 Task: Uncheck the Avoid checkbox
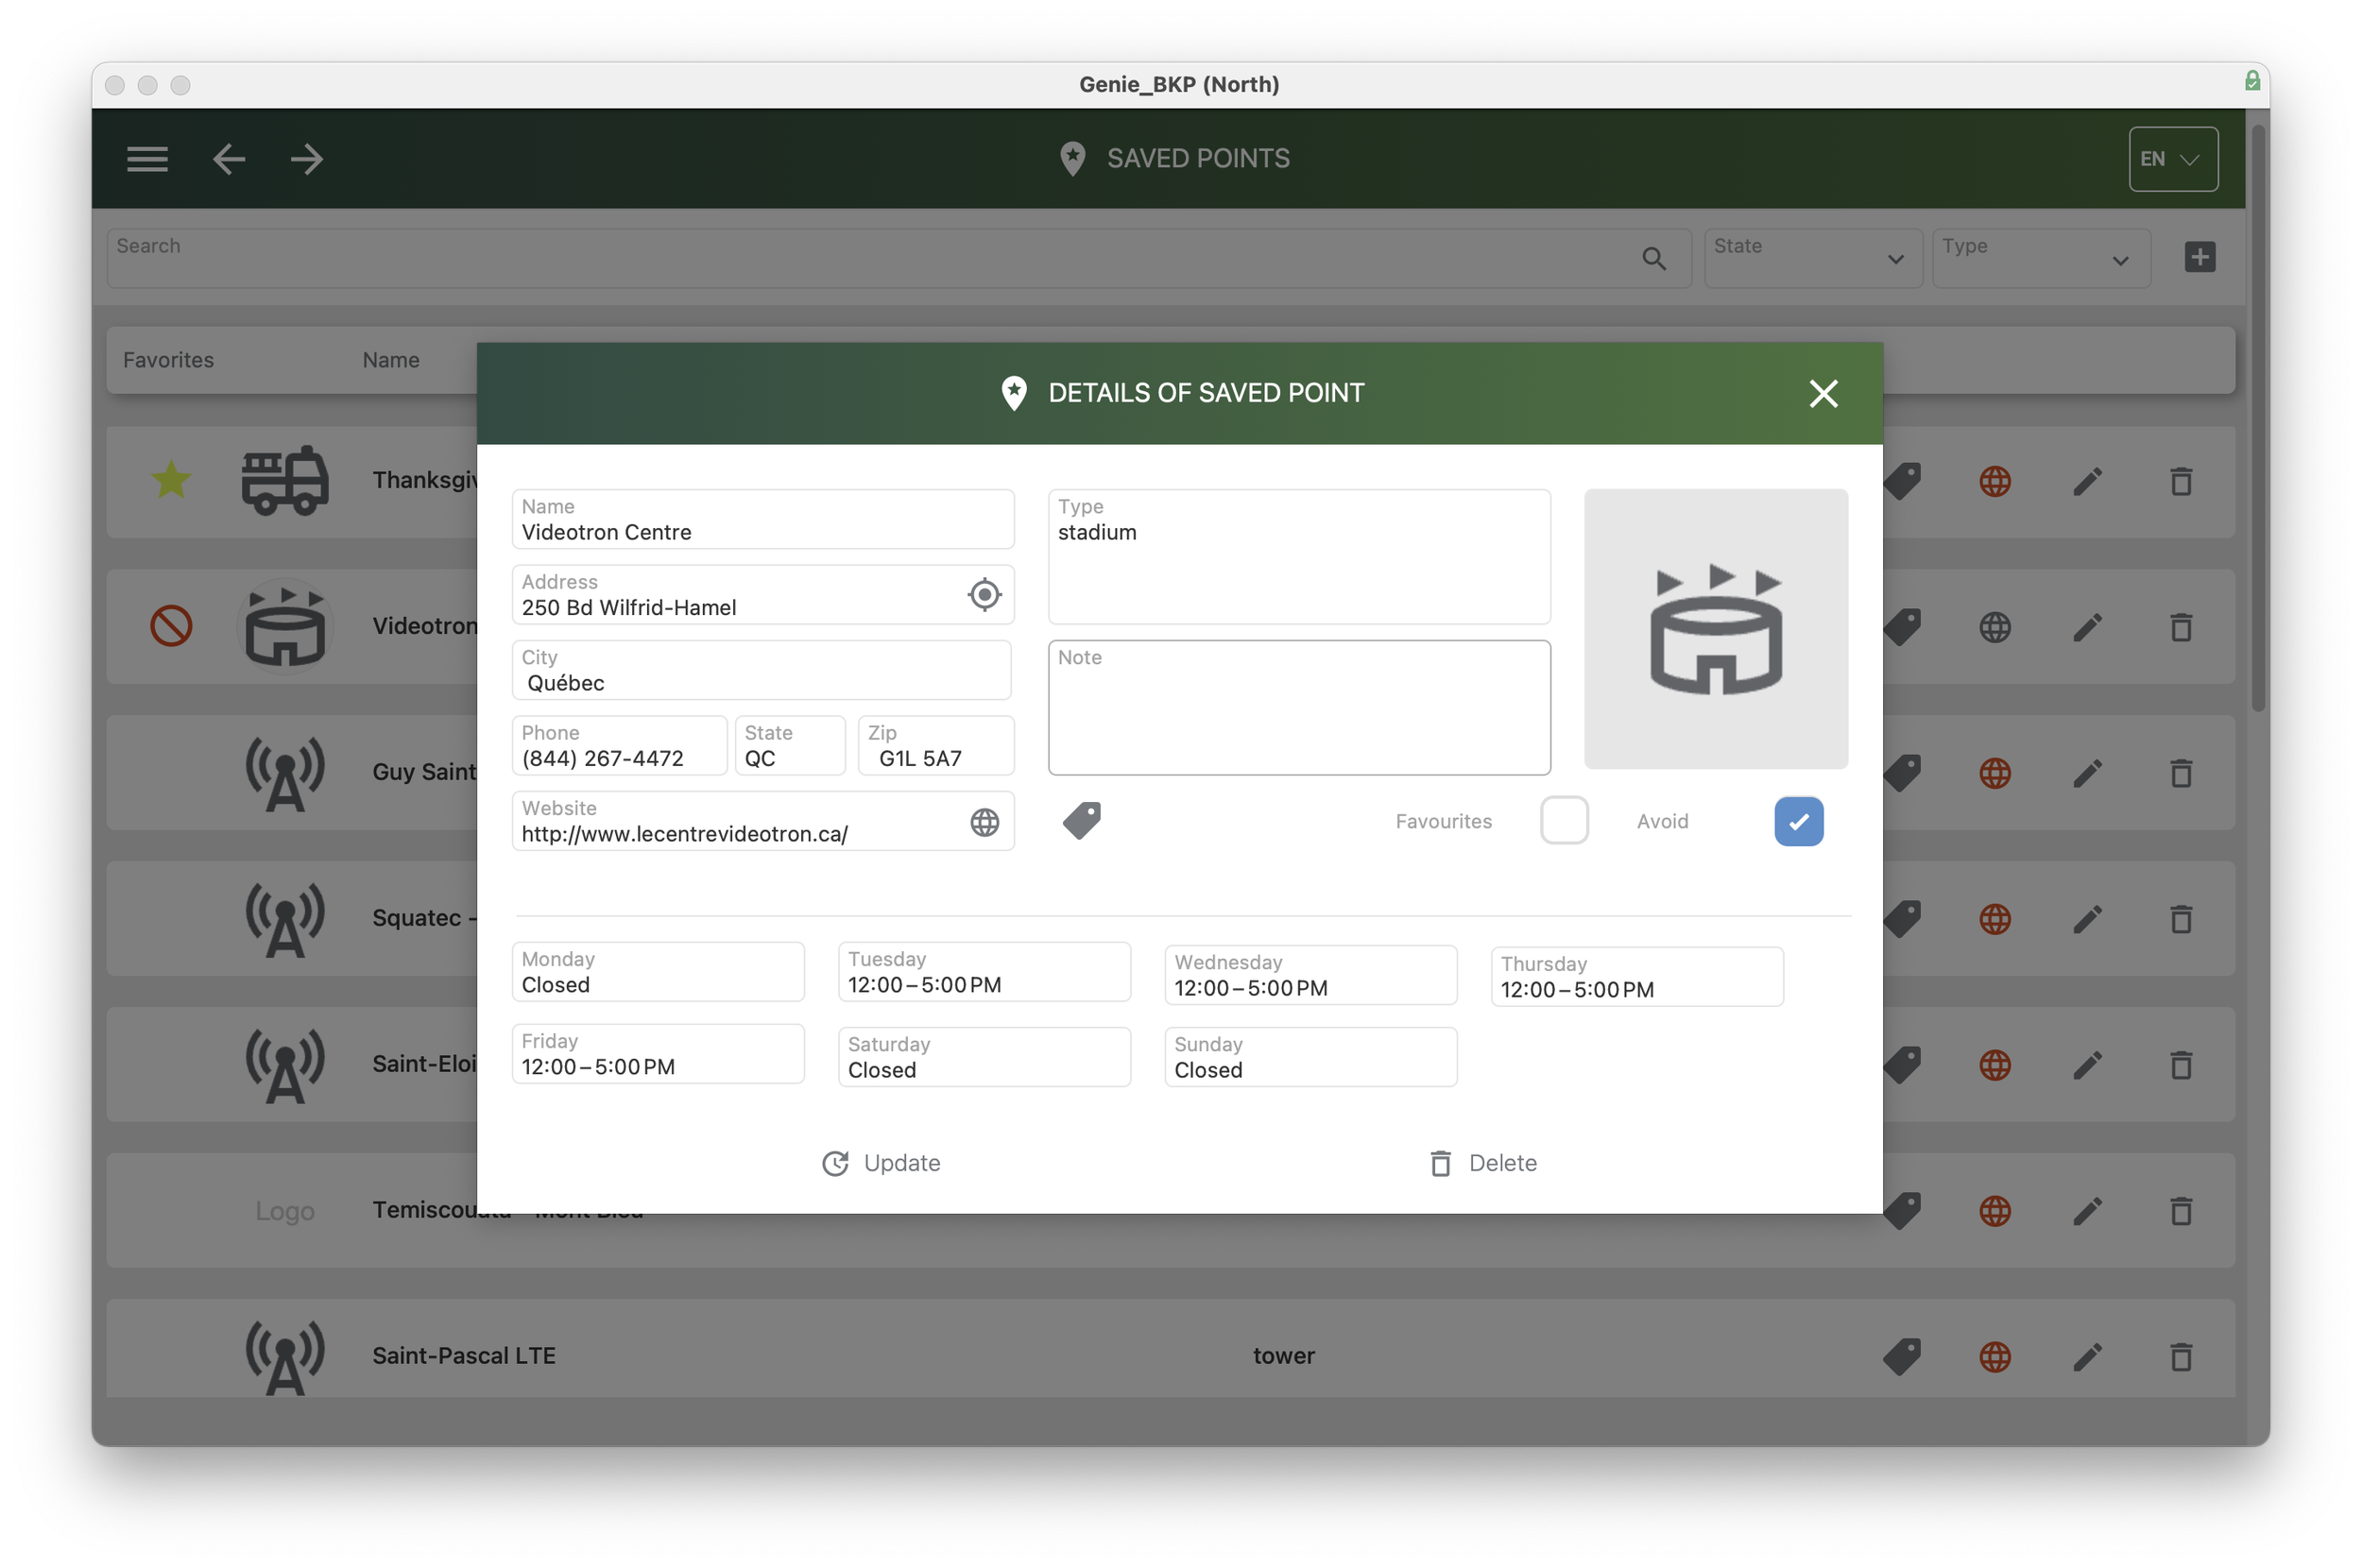click(x=1798, y=821)
